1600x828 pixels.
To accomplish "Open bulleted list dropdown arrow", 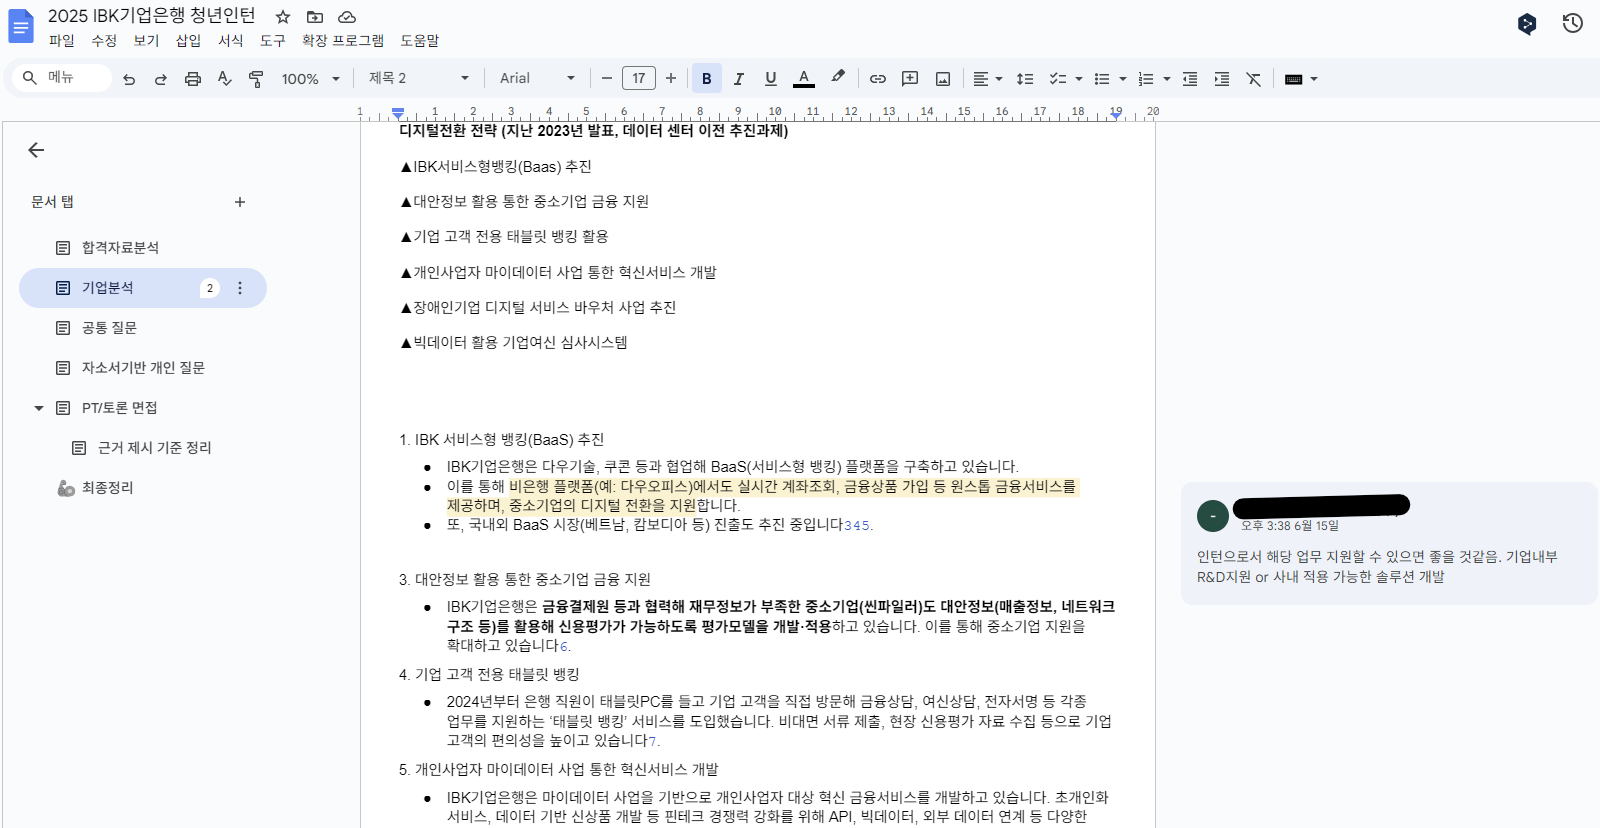I will pyautogui.click(x=1123, y=79).
